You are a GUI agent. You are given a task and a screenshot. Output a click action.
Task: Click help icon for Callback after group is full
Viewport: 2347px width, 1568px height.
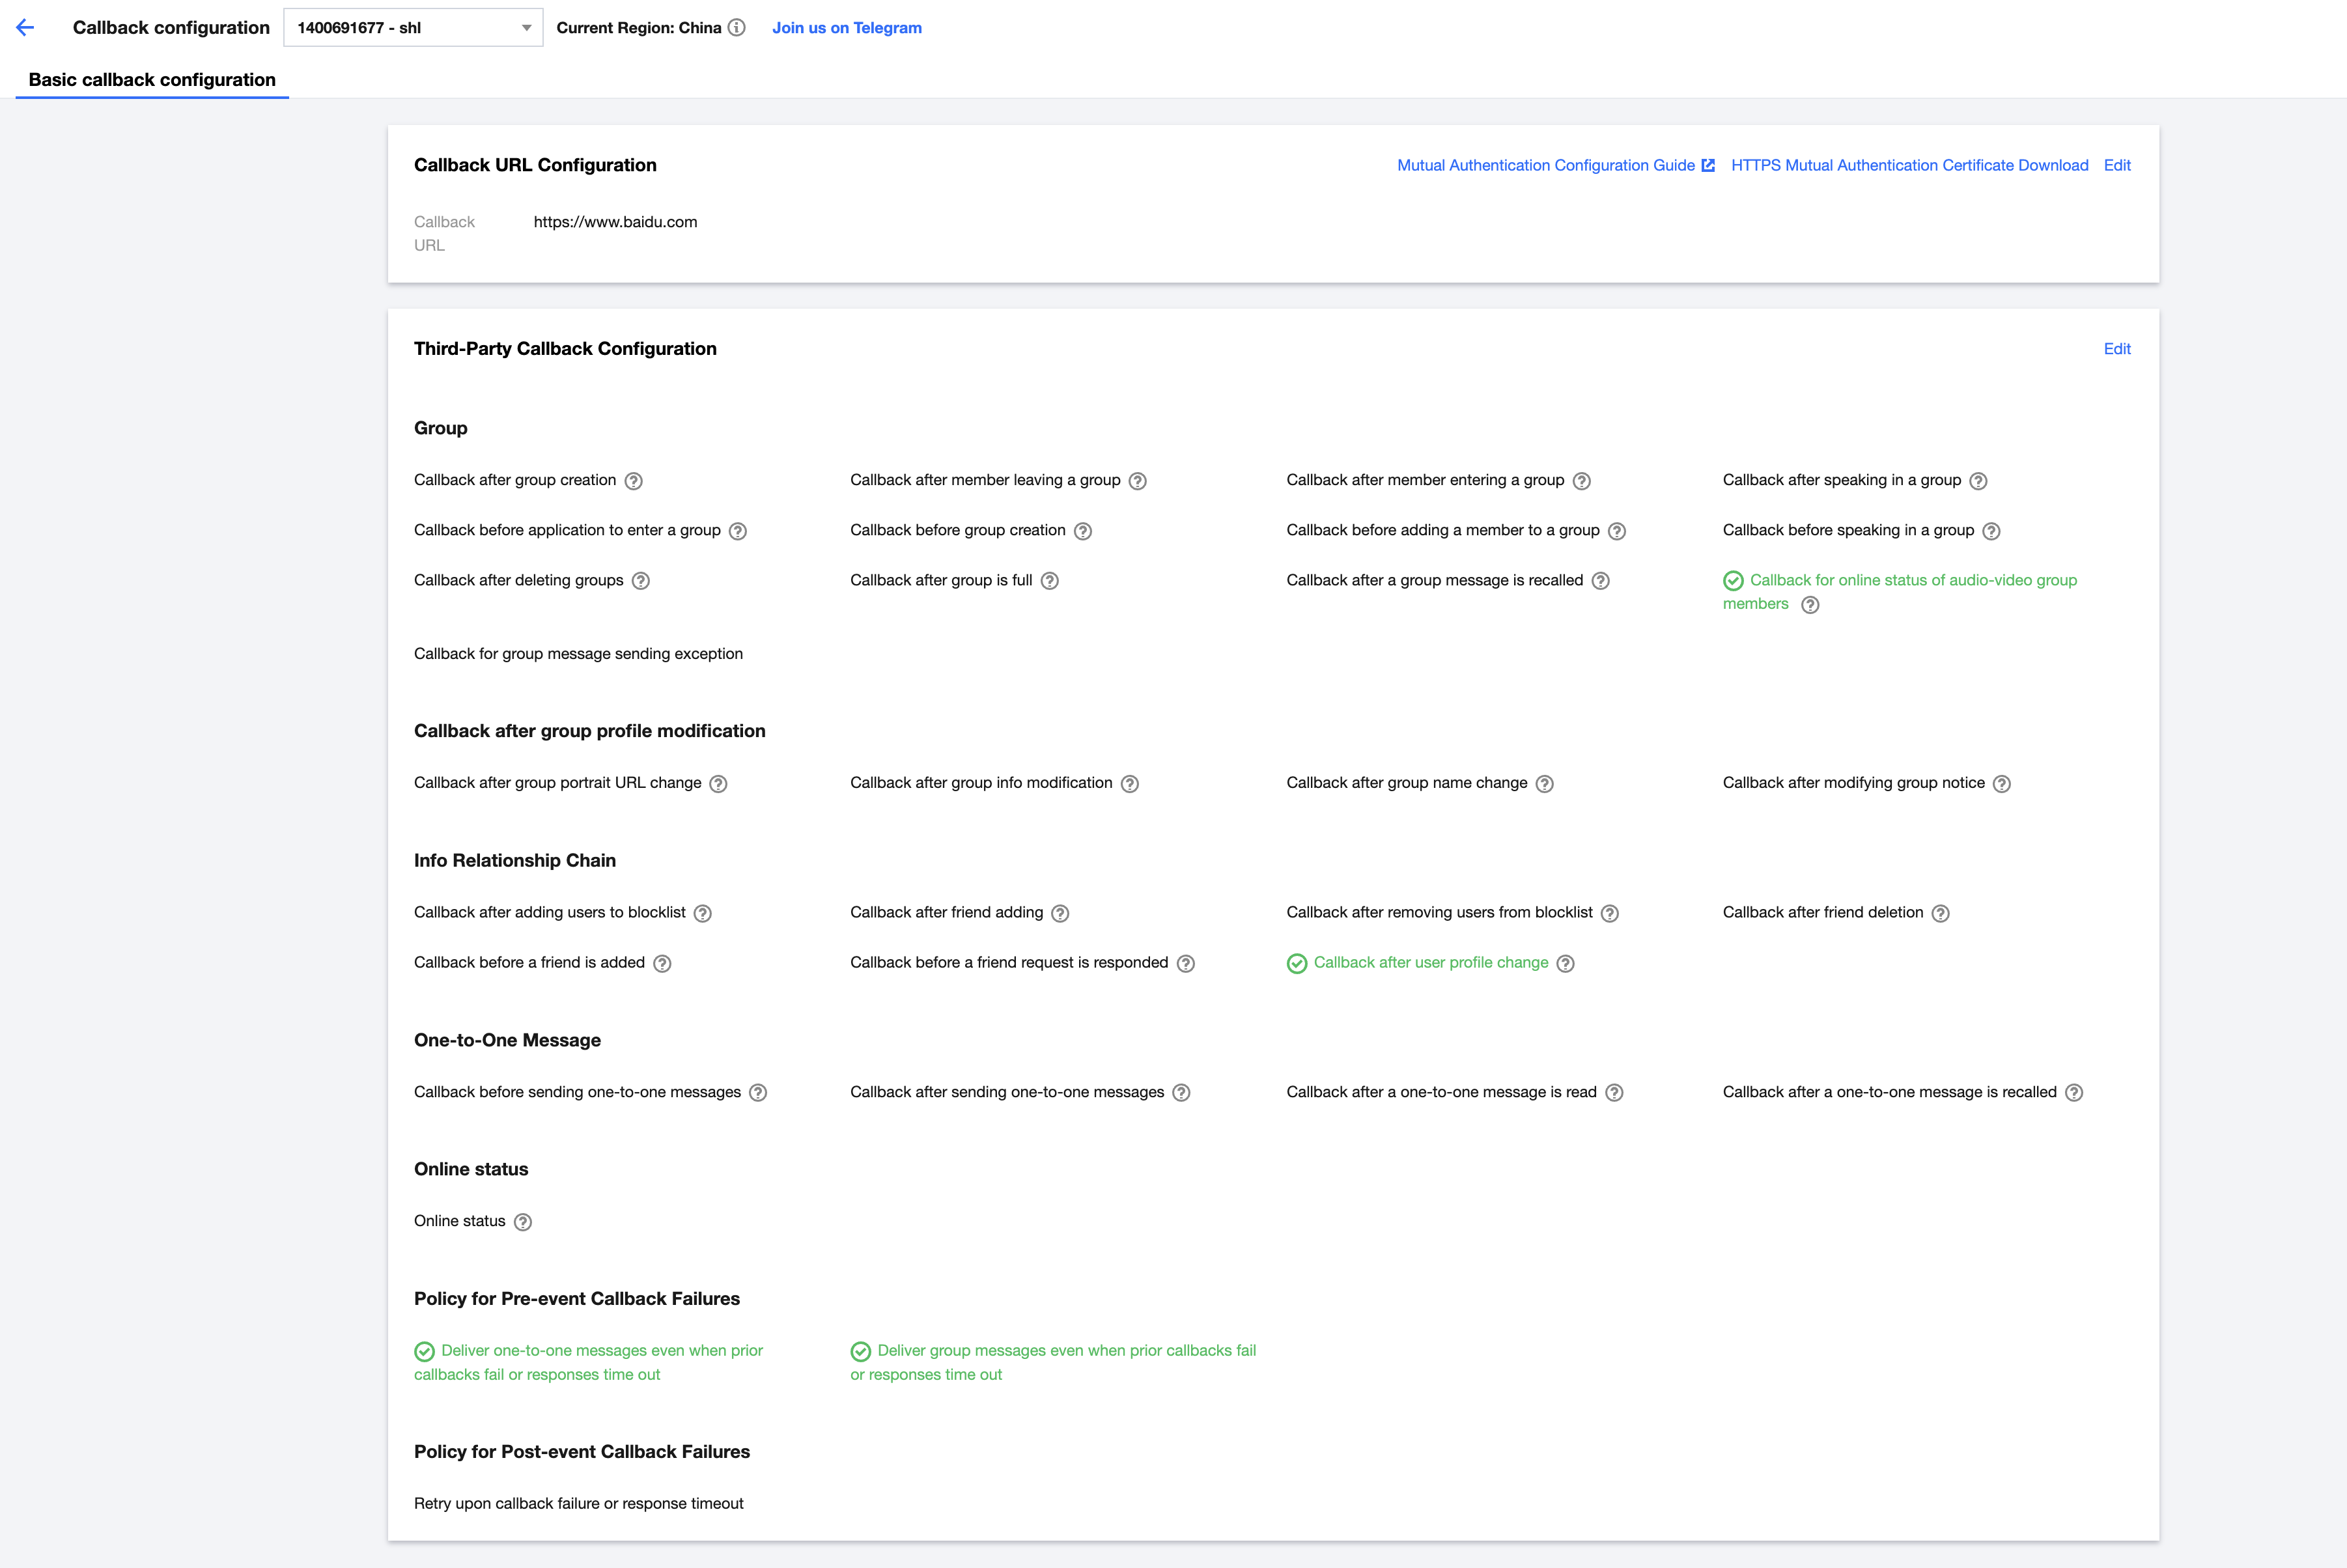[1049, 581]
